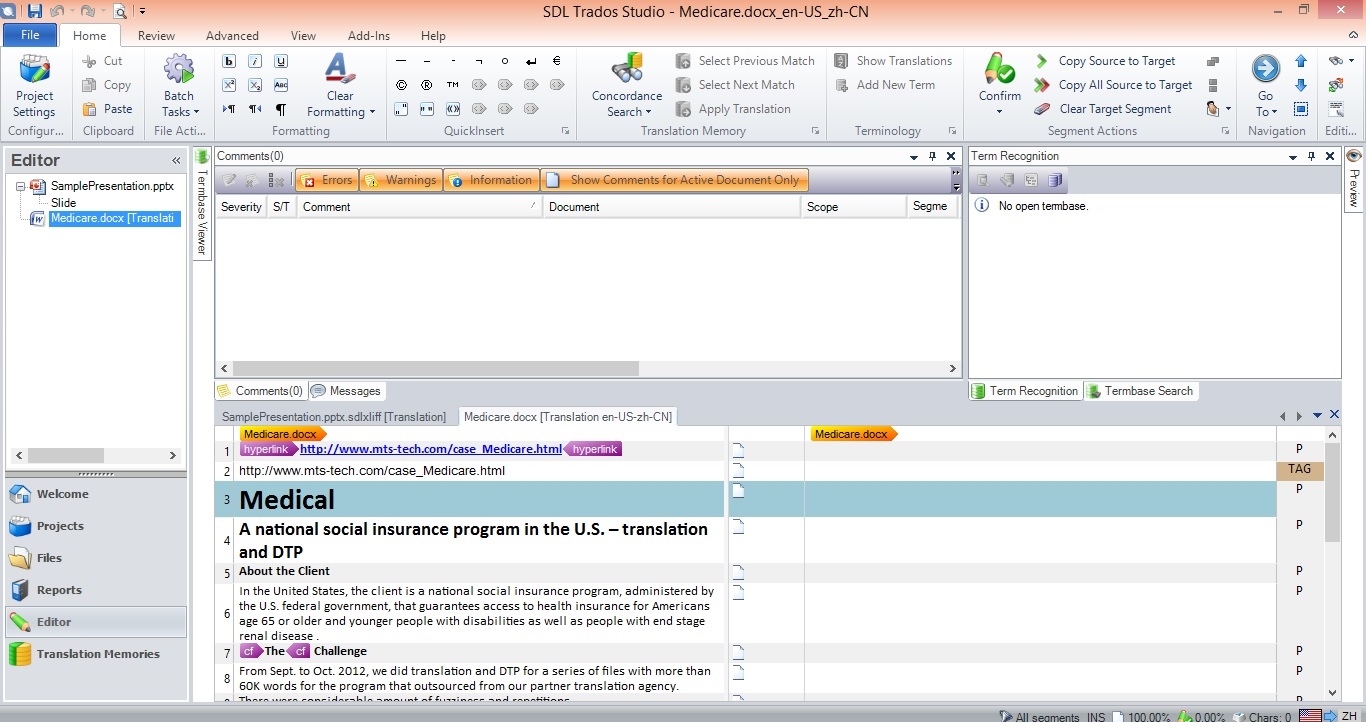
Task: Switch to Termbase Search tab
Action: (1140, 391)
